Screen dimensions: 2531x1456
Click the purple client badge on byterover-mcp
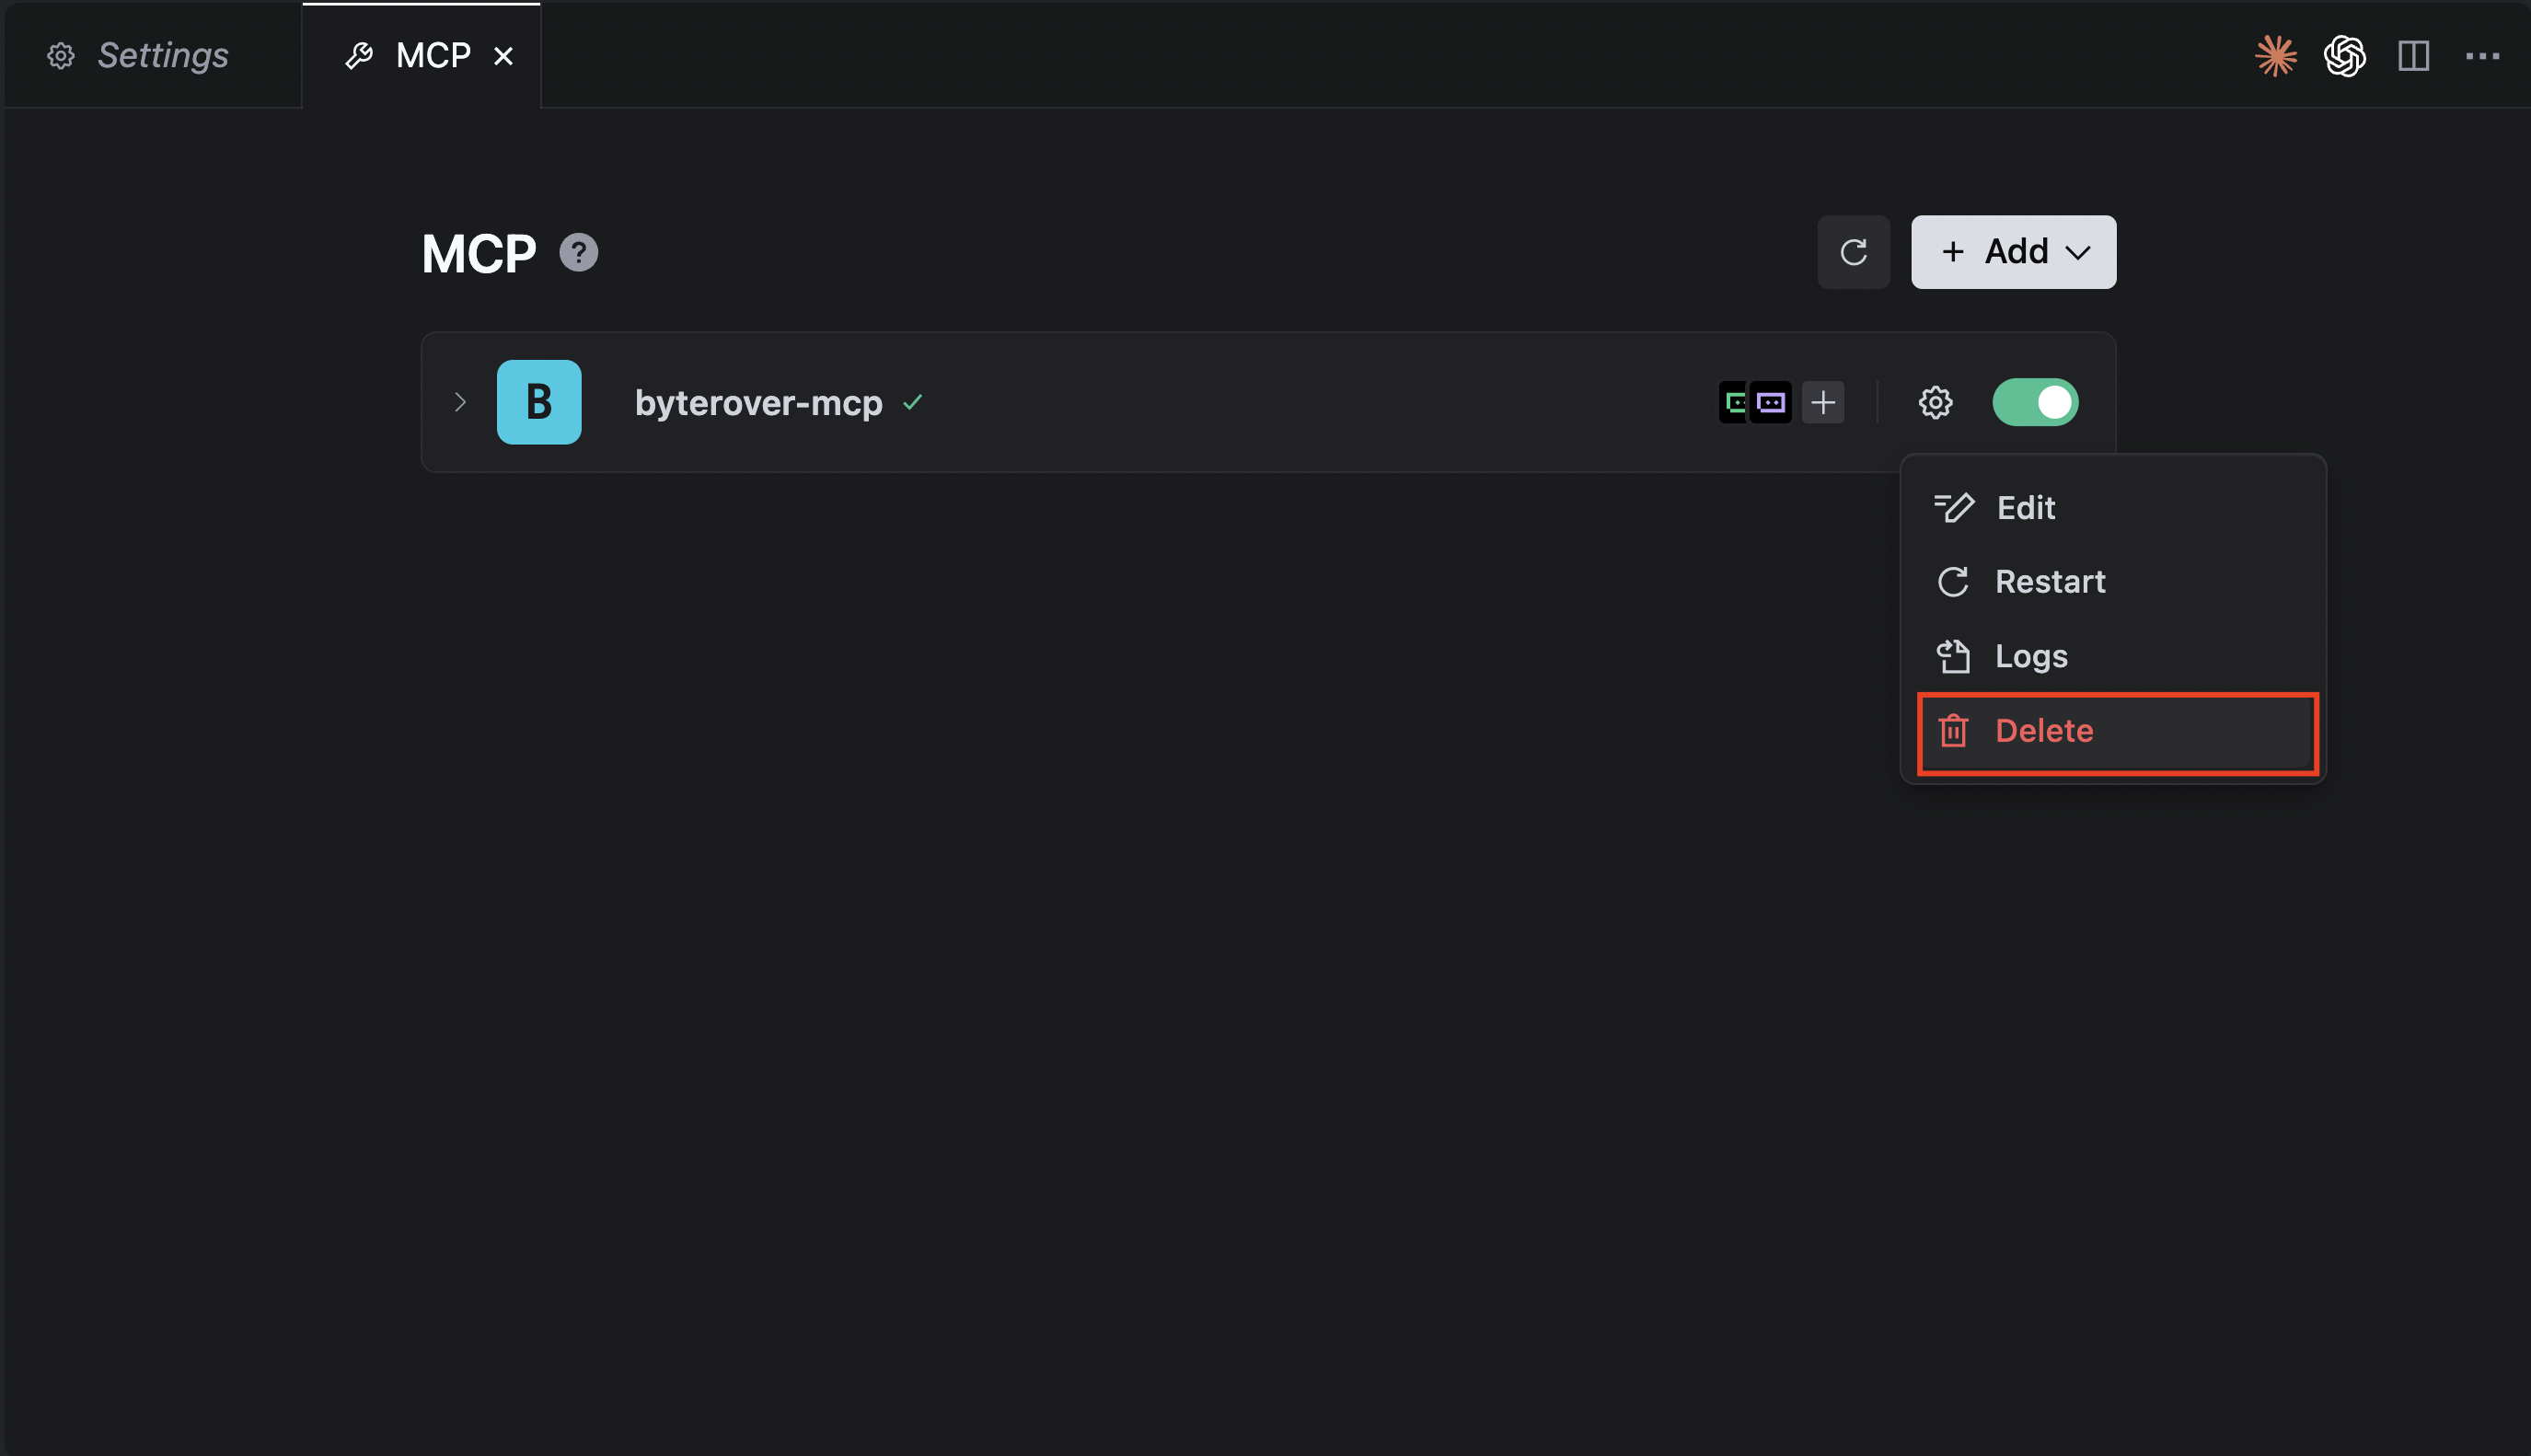tap(1770, 402)
